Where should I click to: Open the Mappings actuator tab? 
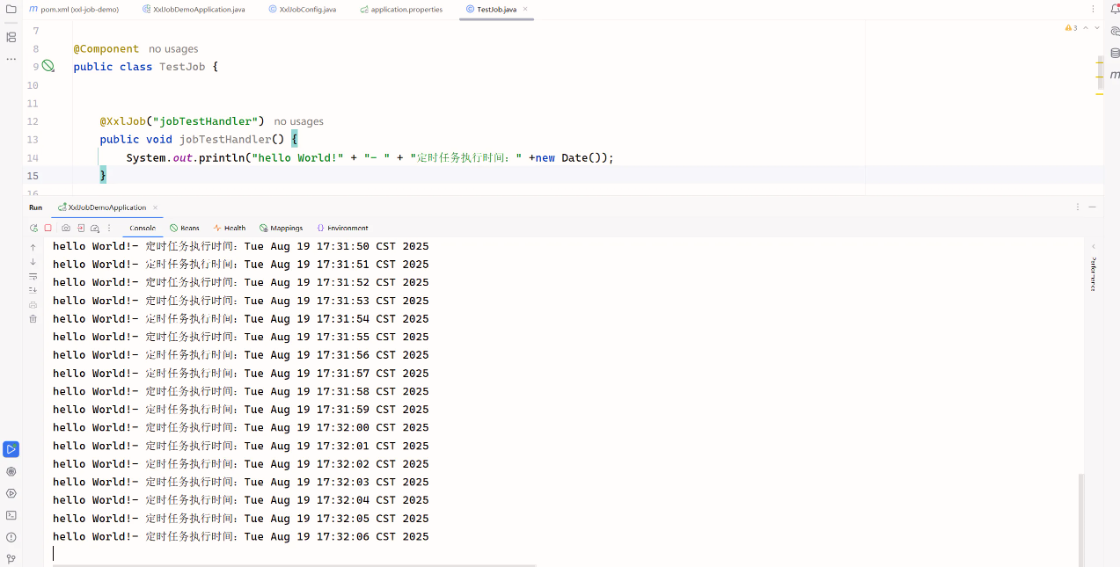pos(281,228)
